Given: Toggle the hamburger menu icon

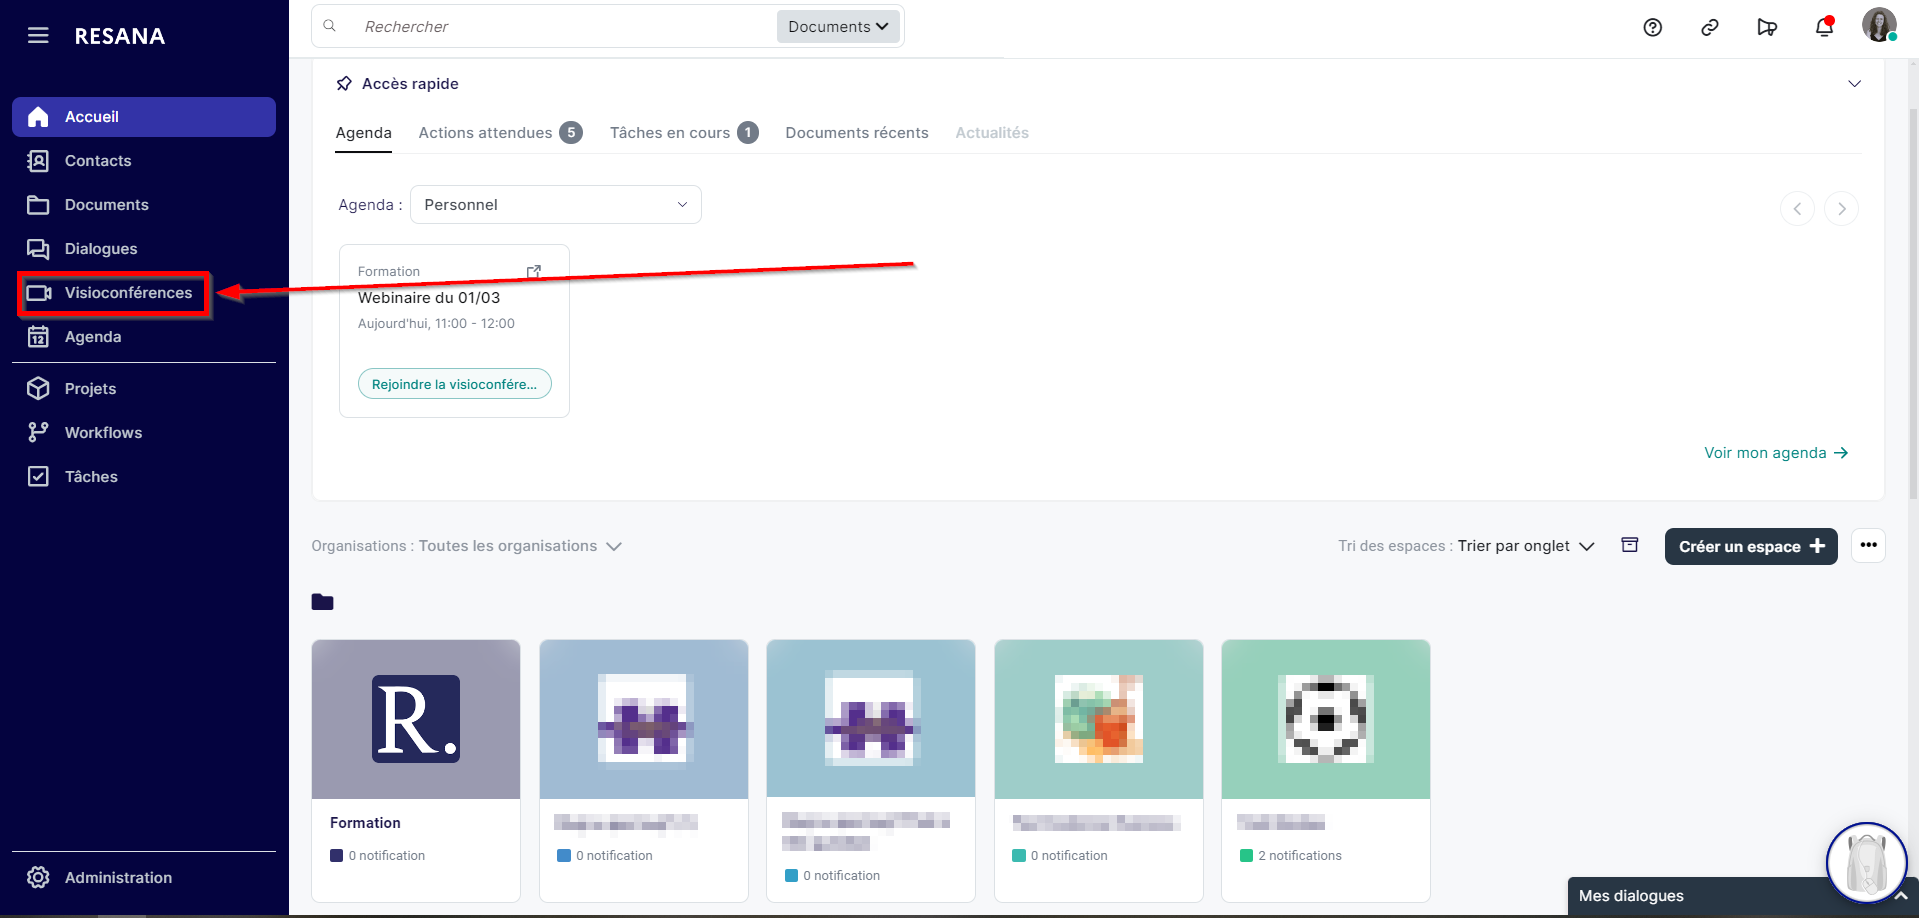Looking at the screenshot, I should click(x=38, y=36).
